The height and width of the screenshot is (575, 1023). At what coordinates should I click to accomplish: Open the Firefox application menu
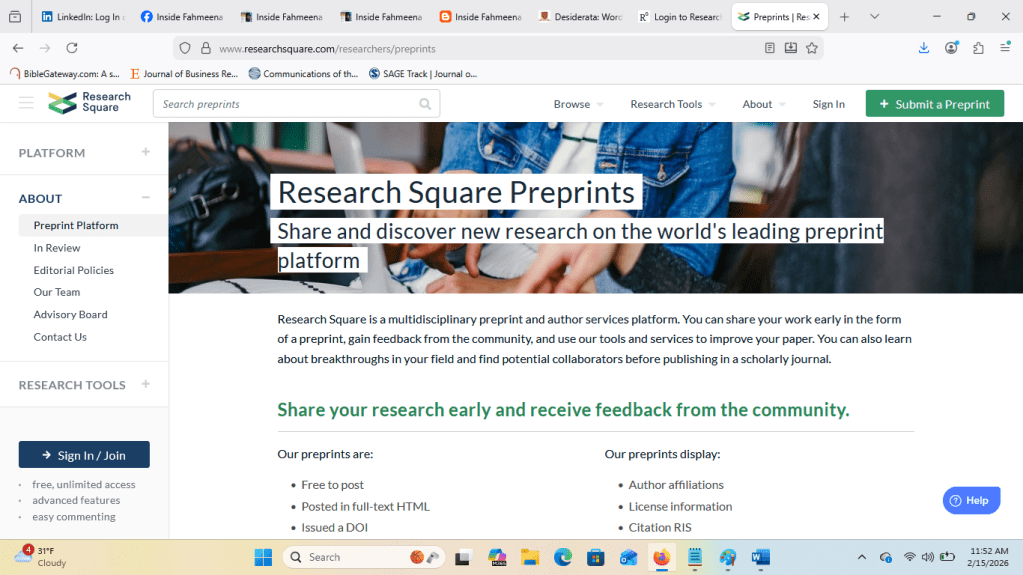click(x=1005, y=47)
